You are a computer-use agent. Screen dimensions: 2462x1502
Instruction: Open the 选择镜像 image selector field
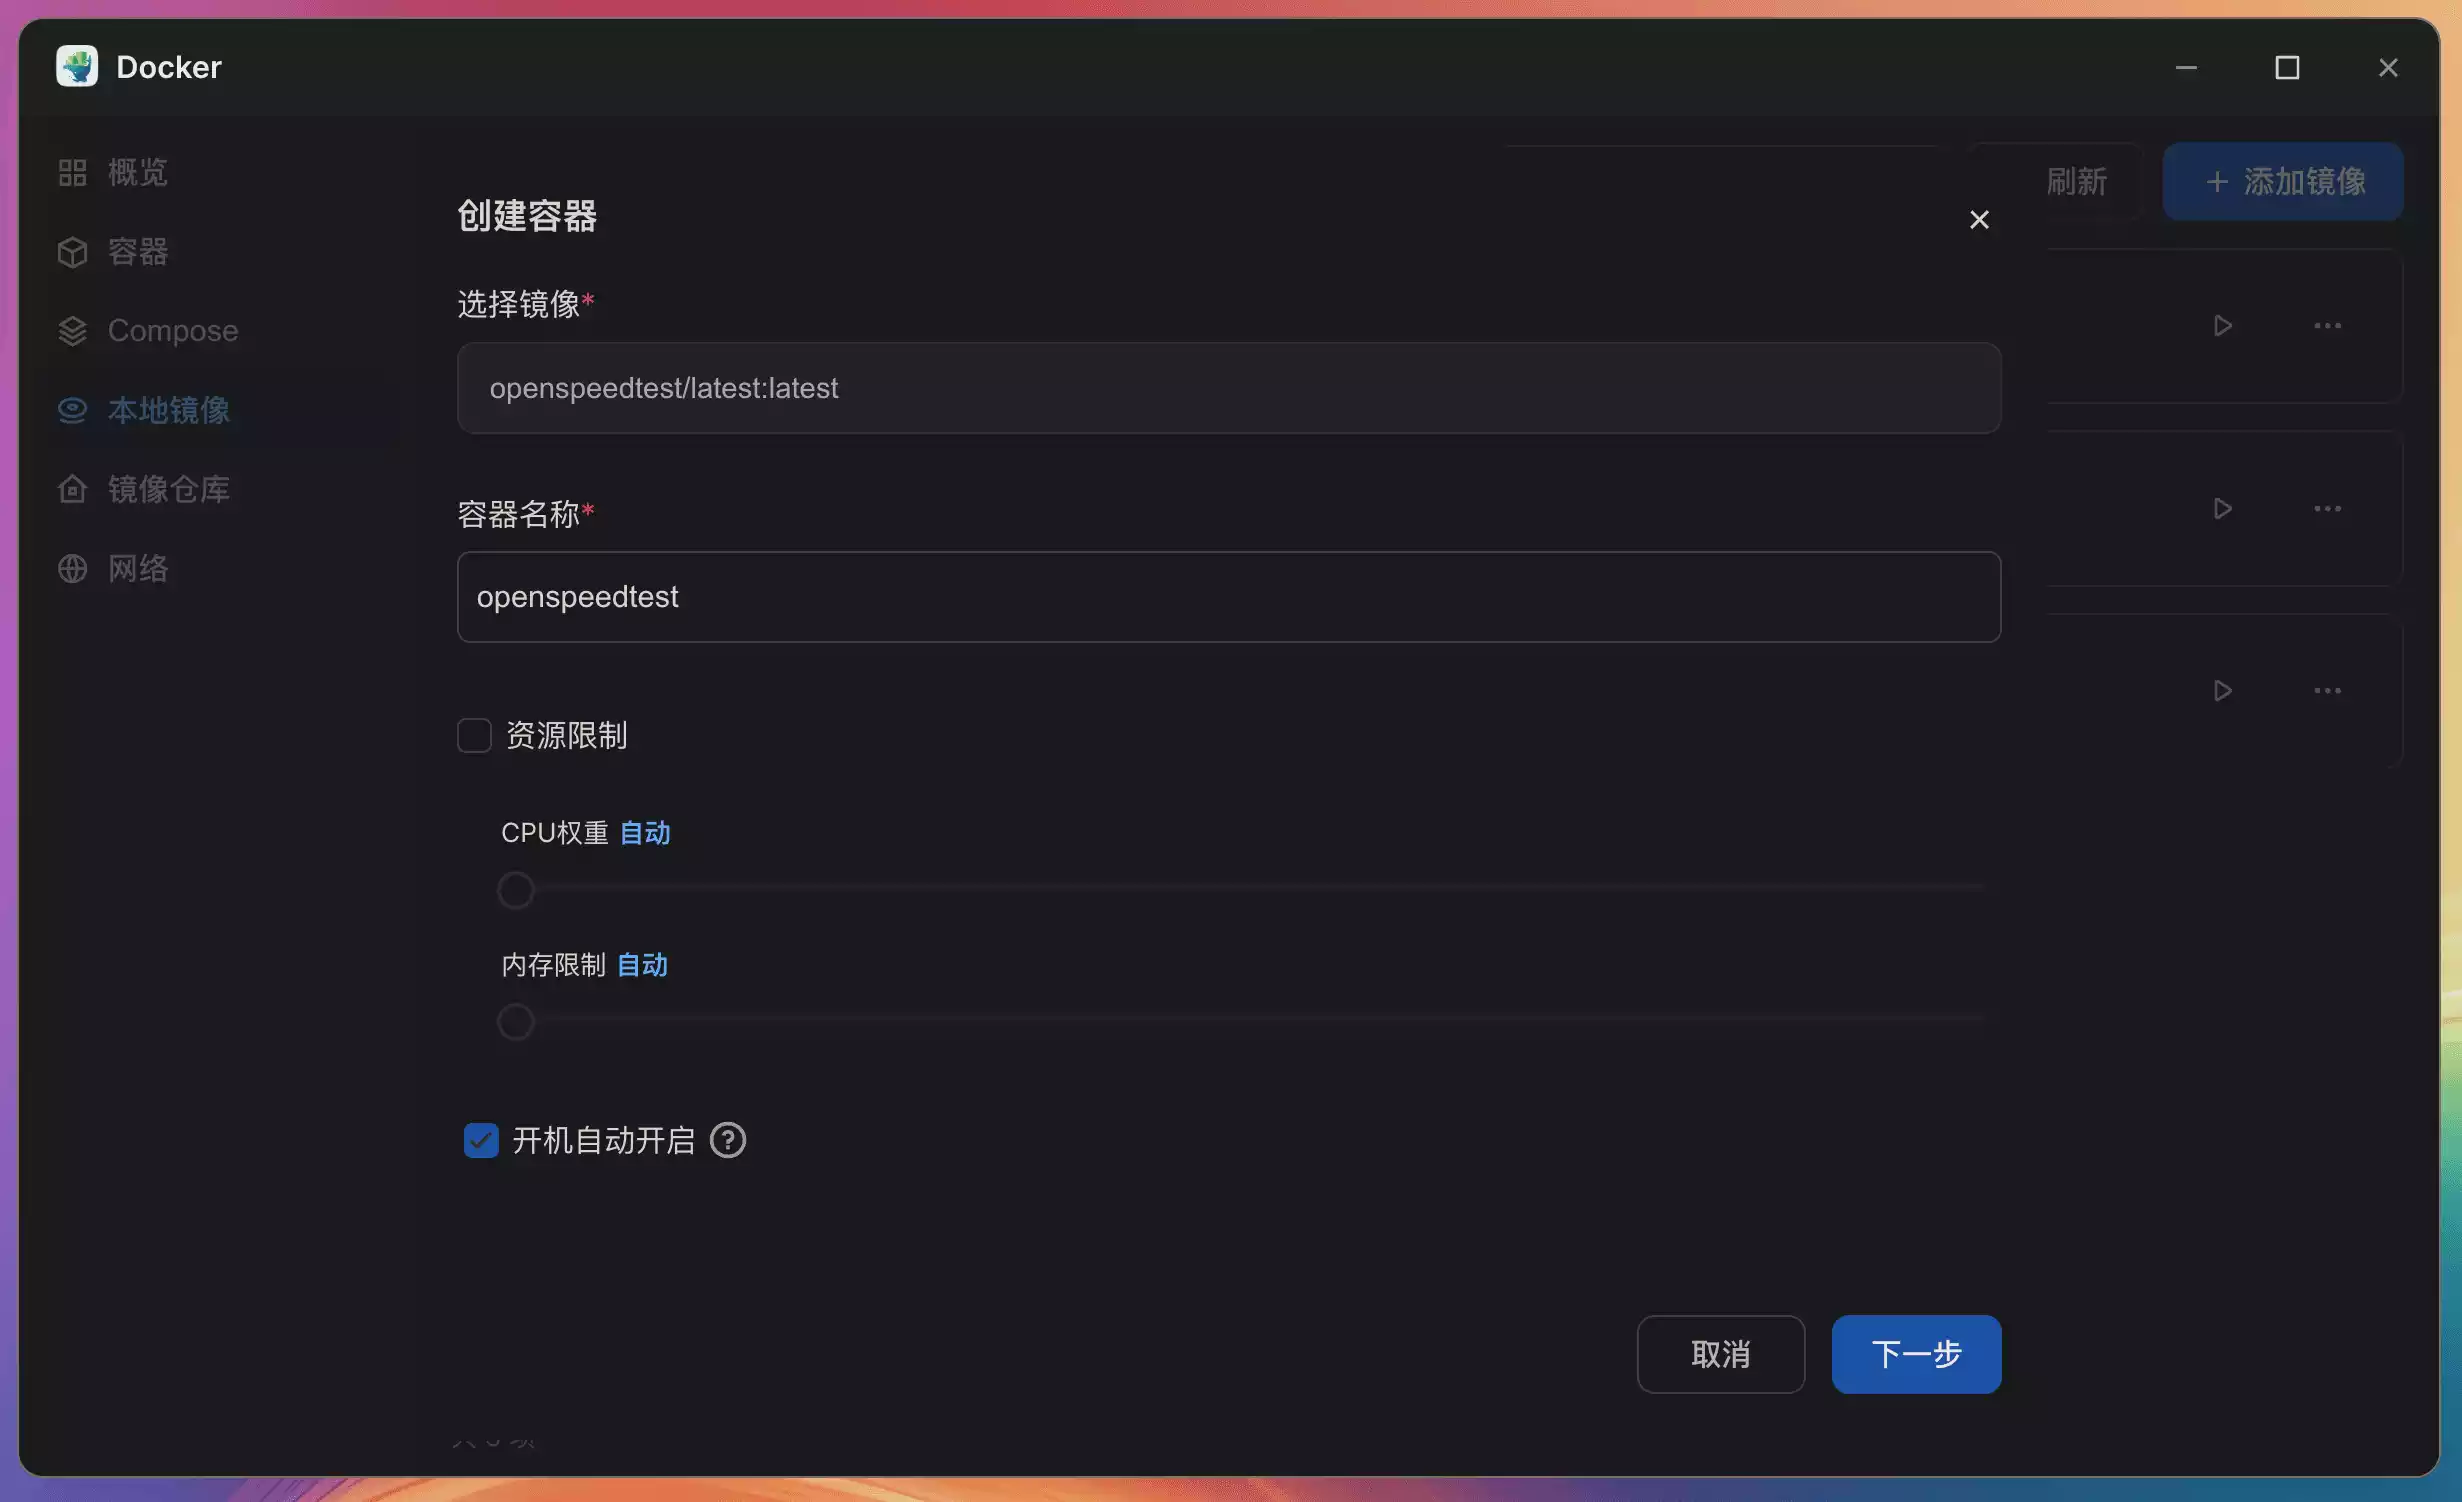[x=1228, y=388]
